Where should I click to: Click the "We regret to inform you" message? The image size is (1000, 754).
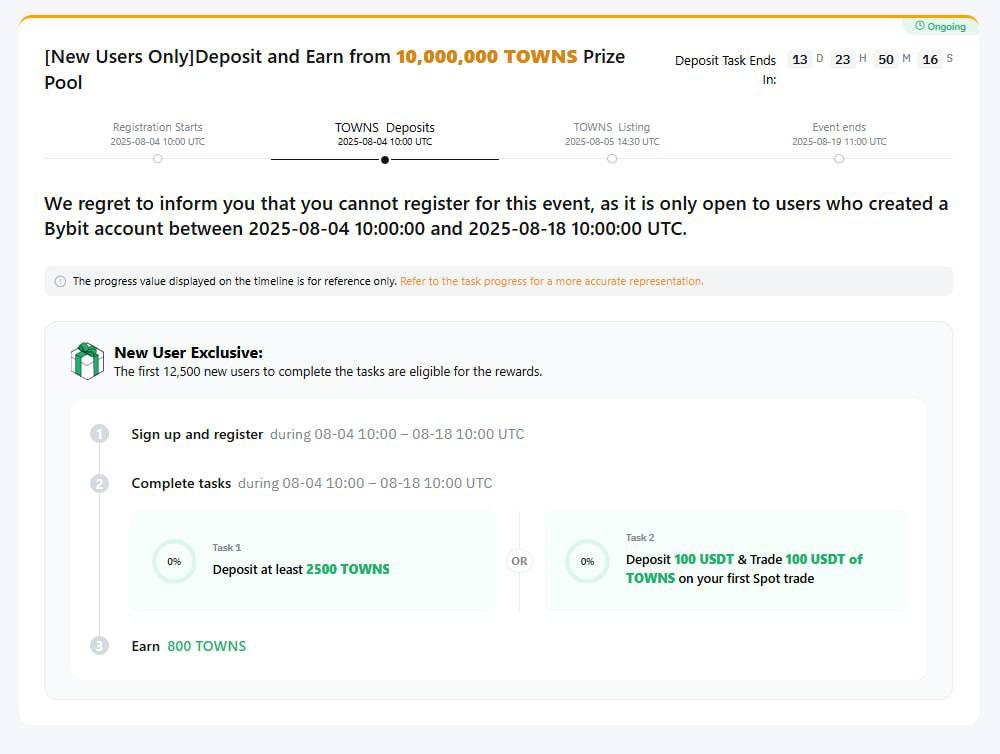click(496, 216)
